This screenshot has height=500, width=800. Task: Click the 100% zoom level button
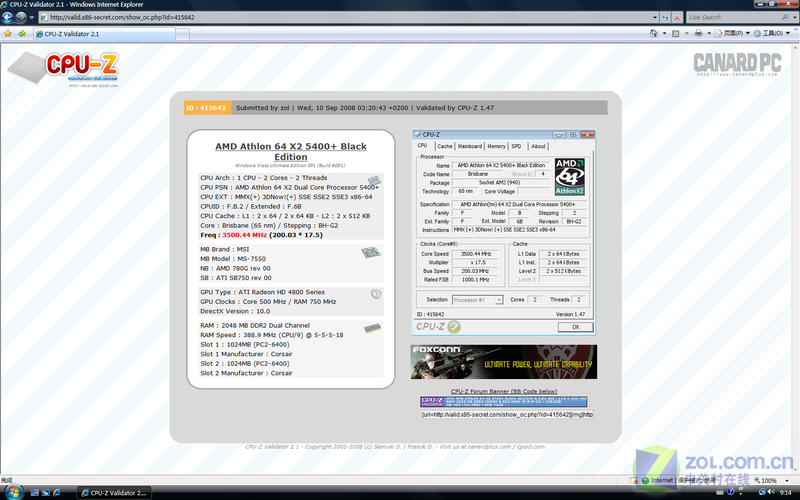pyautogui.click(x=768, y=481)
